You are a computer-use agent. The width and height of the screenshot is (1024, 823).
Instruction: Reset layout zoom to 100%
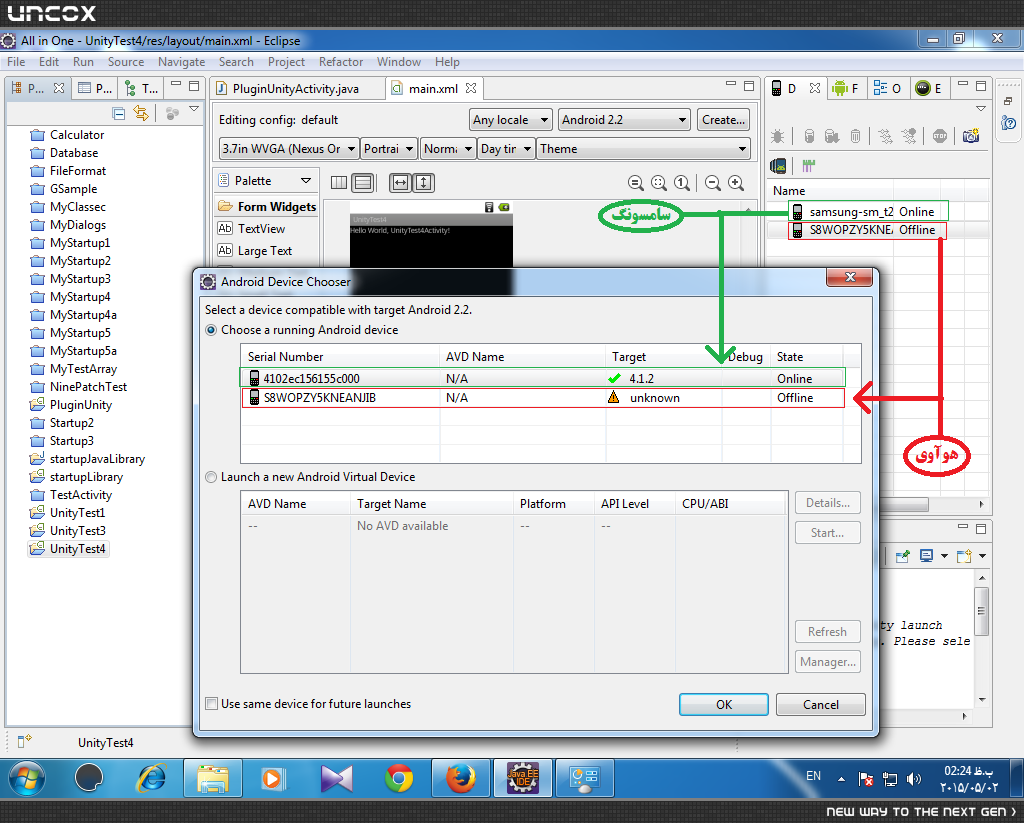(682, 183)
